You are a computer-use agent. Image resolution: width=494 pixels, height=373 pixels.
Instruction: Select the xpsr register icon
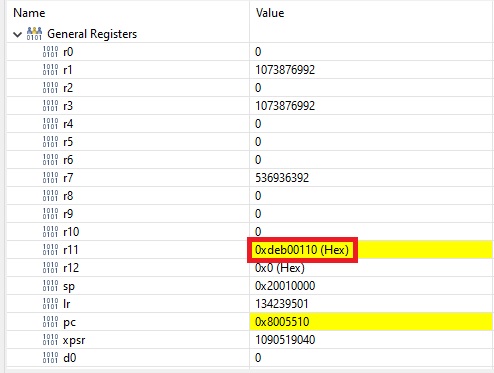(x=50, y=340)
